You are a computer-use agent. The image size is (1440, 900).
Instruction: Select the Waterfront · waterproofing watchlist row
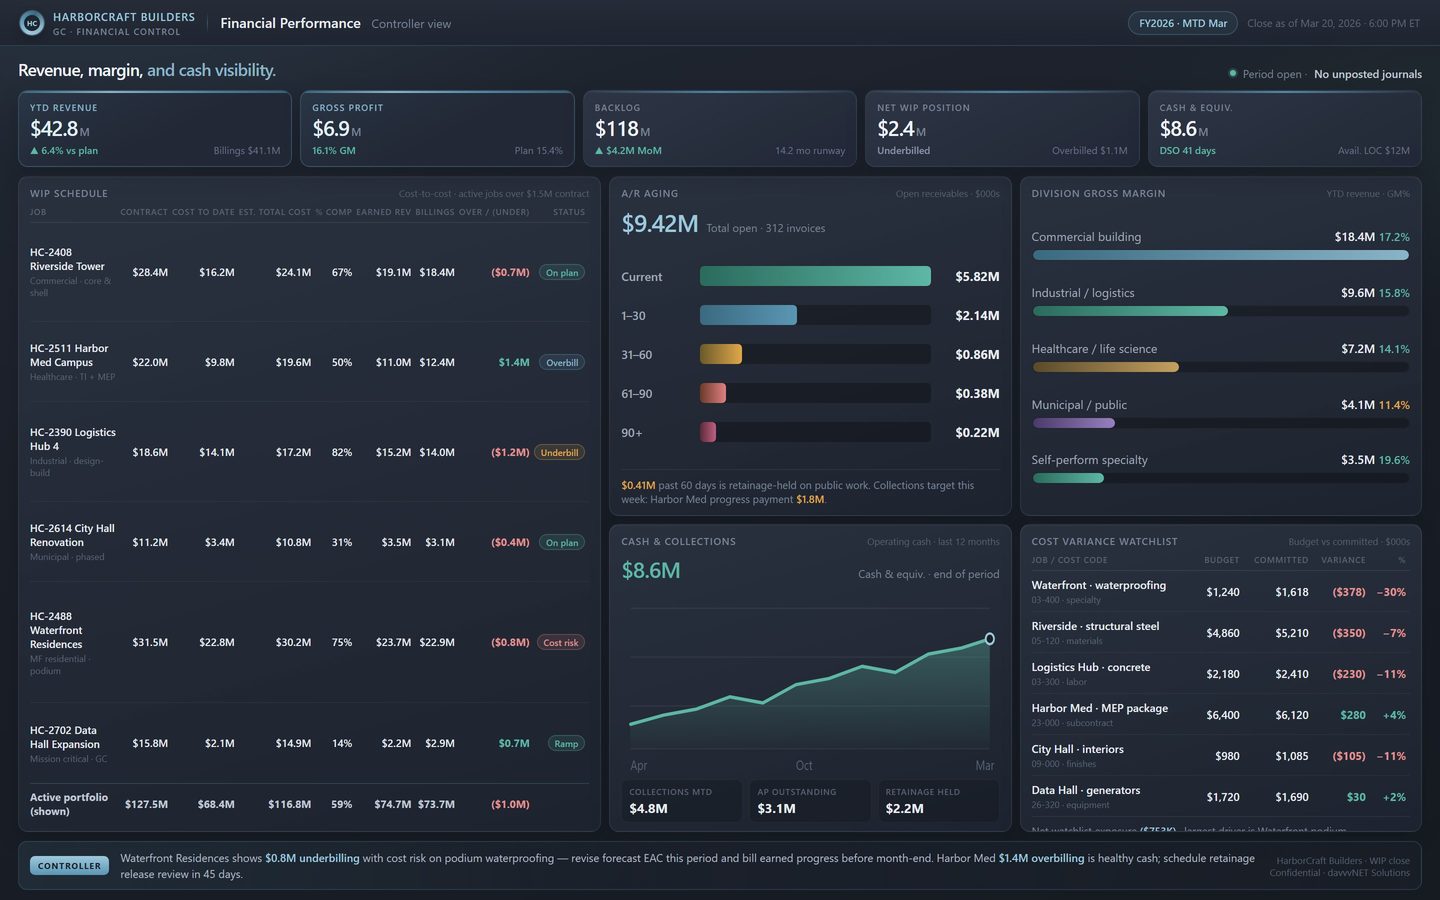tap(1220, 592)
